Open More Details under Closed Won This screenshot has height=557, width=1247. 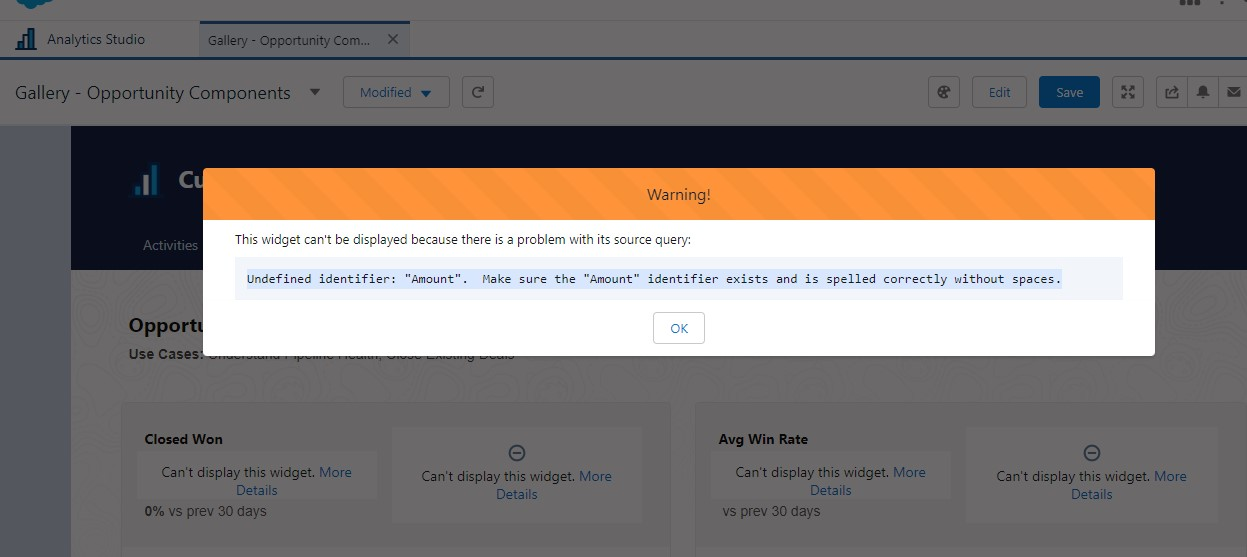[x=294, y=481]
